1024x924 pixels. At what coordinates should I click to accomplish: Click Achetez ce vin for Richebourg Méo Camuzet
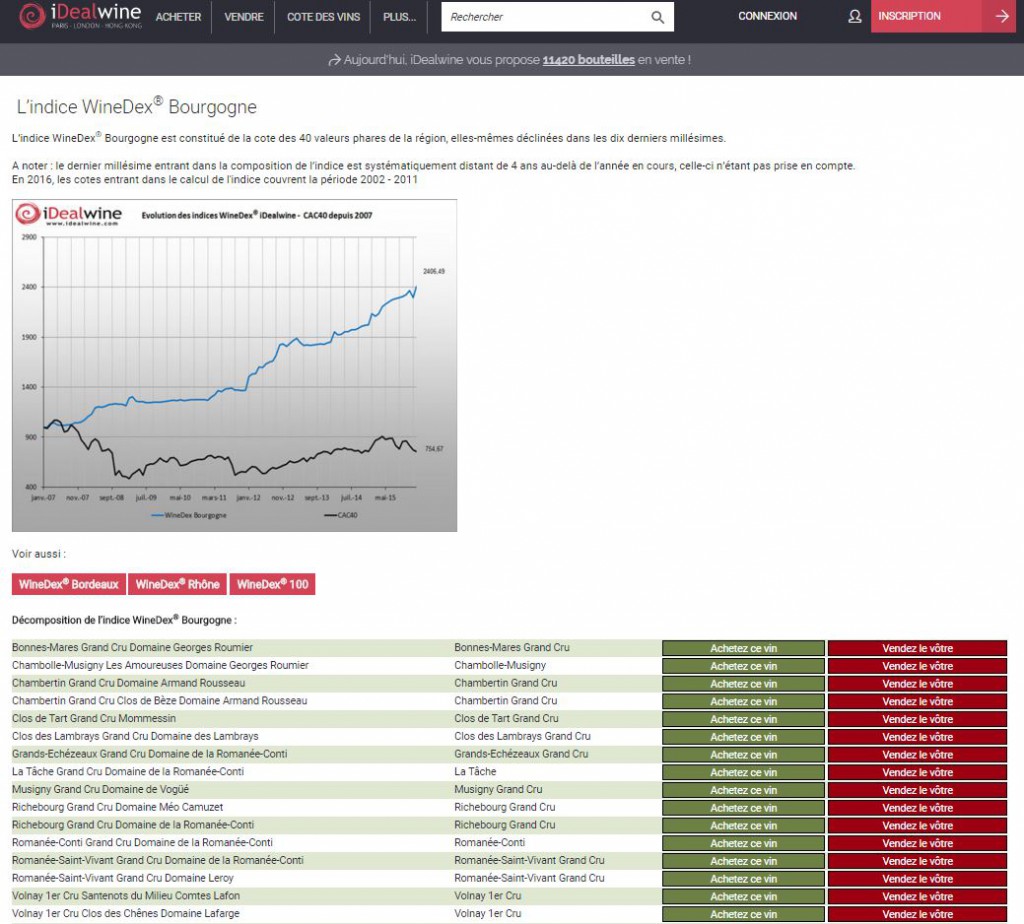point(743,808)
